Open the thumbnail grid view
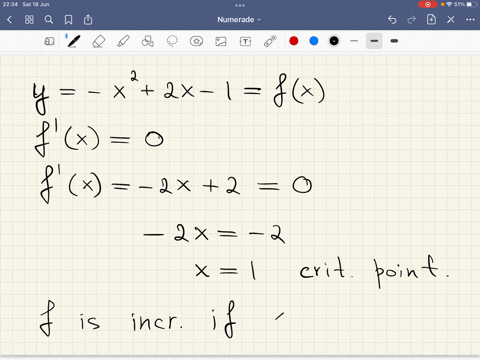 click(29, 20)
